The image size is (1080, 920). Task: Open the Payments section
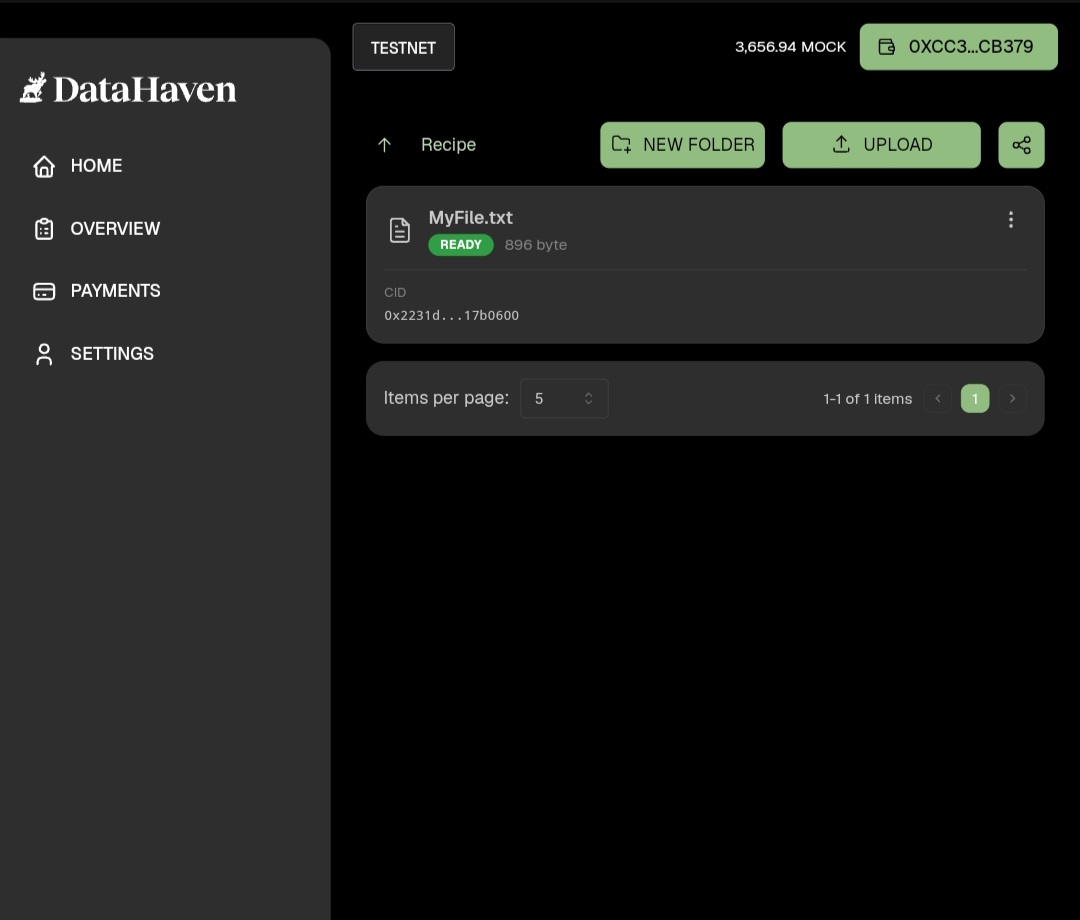[x=96, y=291]
